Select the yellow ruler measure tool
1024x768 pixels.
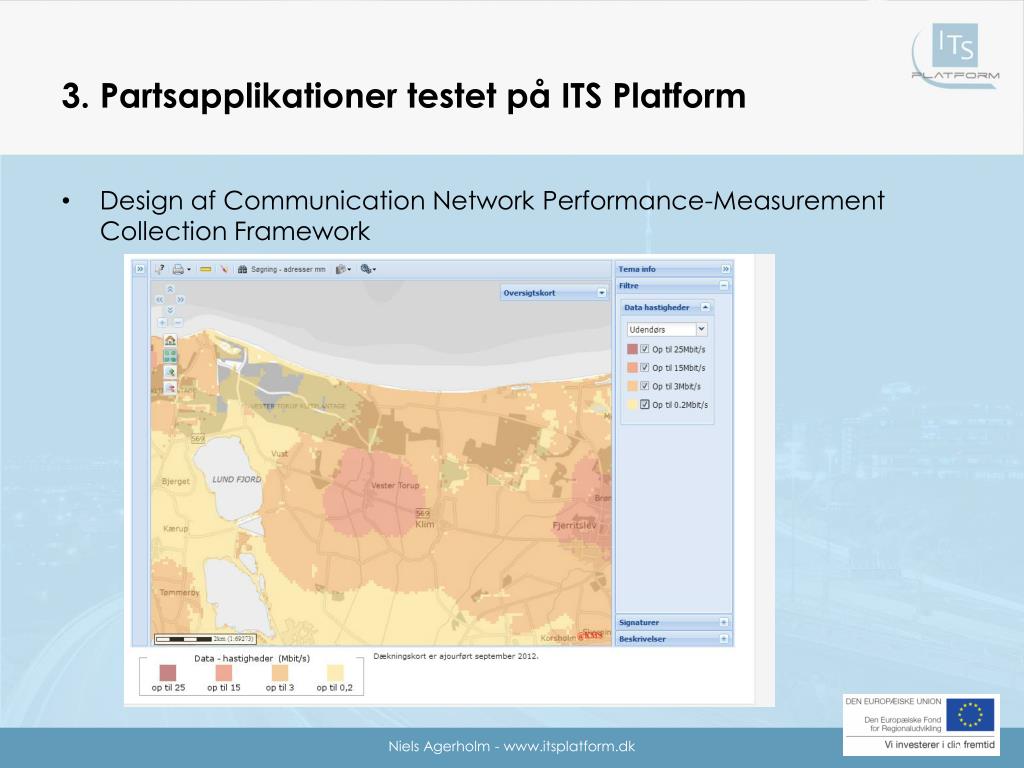pyautogui.click(x=205, y=269)
